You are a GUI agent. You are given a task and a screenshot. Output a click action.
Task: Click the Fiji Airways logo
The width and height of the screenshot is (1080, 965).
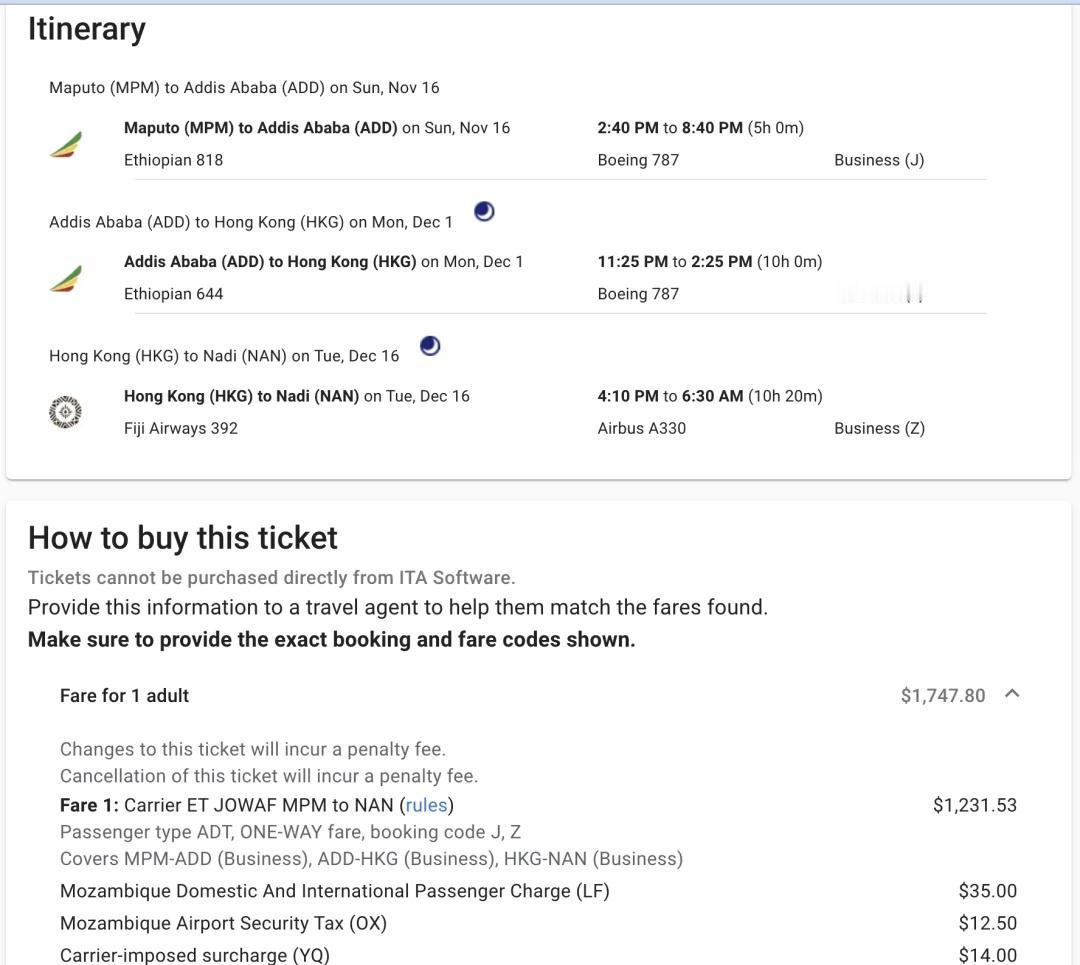65,412
